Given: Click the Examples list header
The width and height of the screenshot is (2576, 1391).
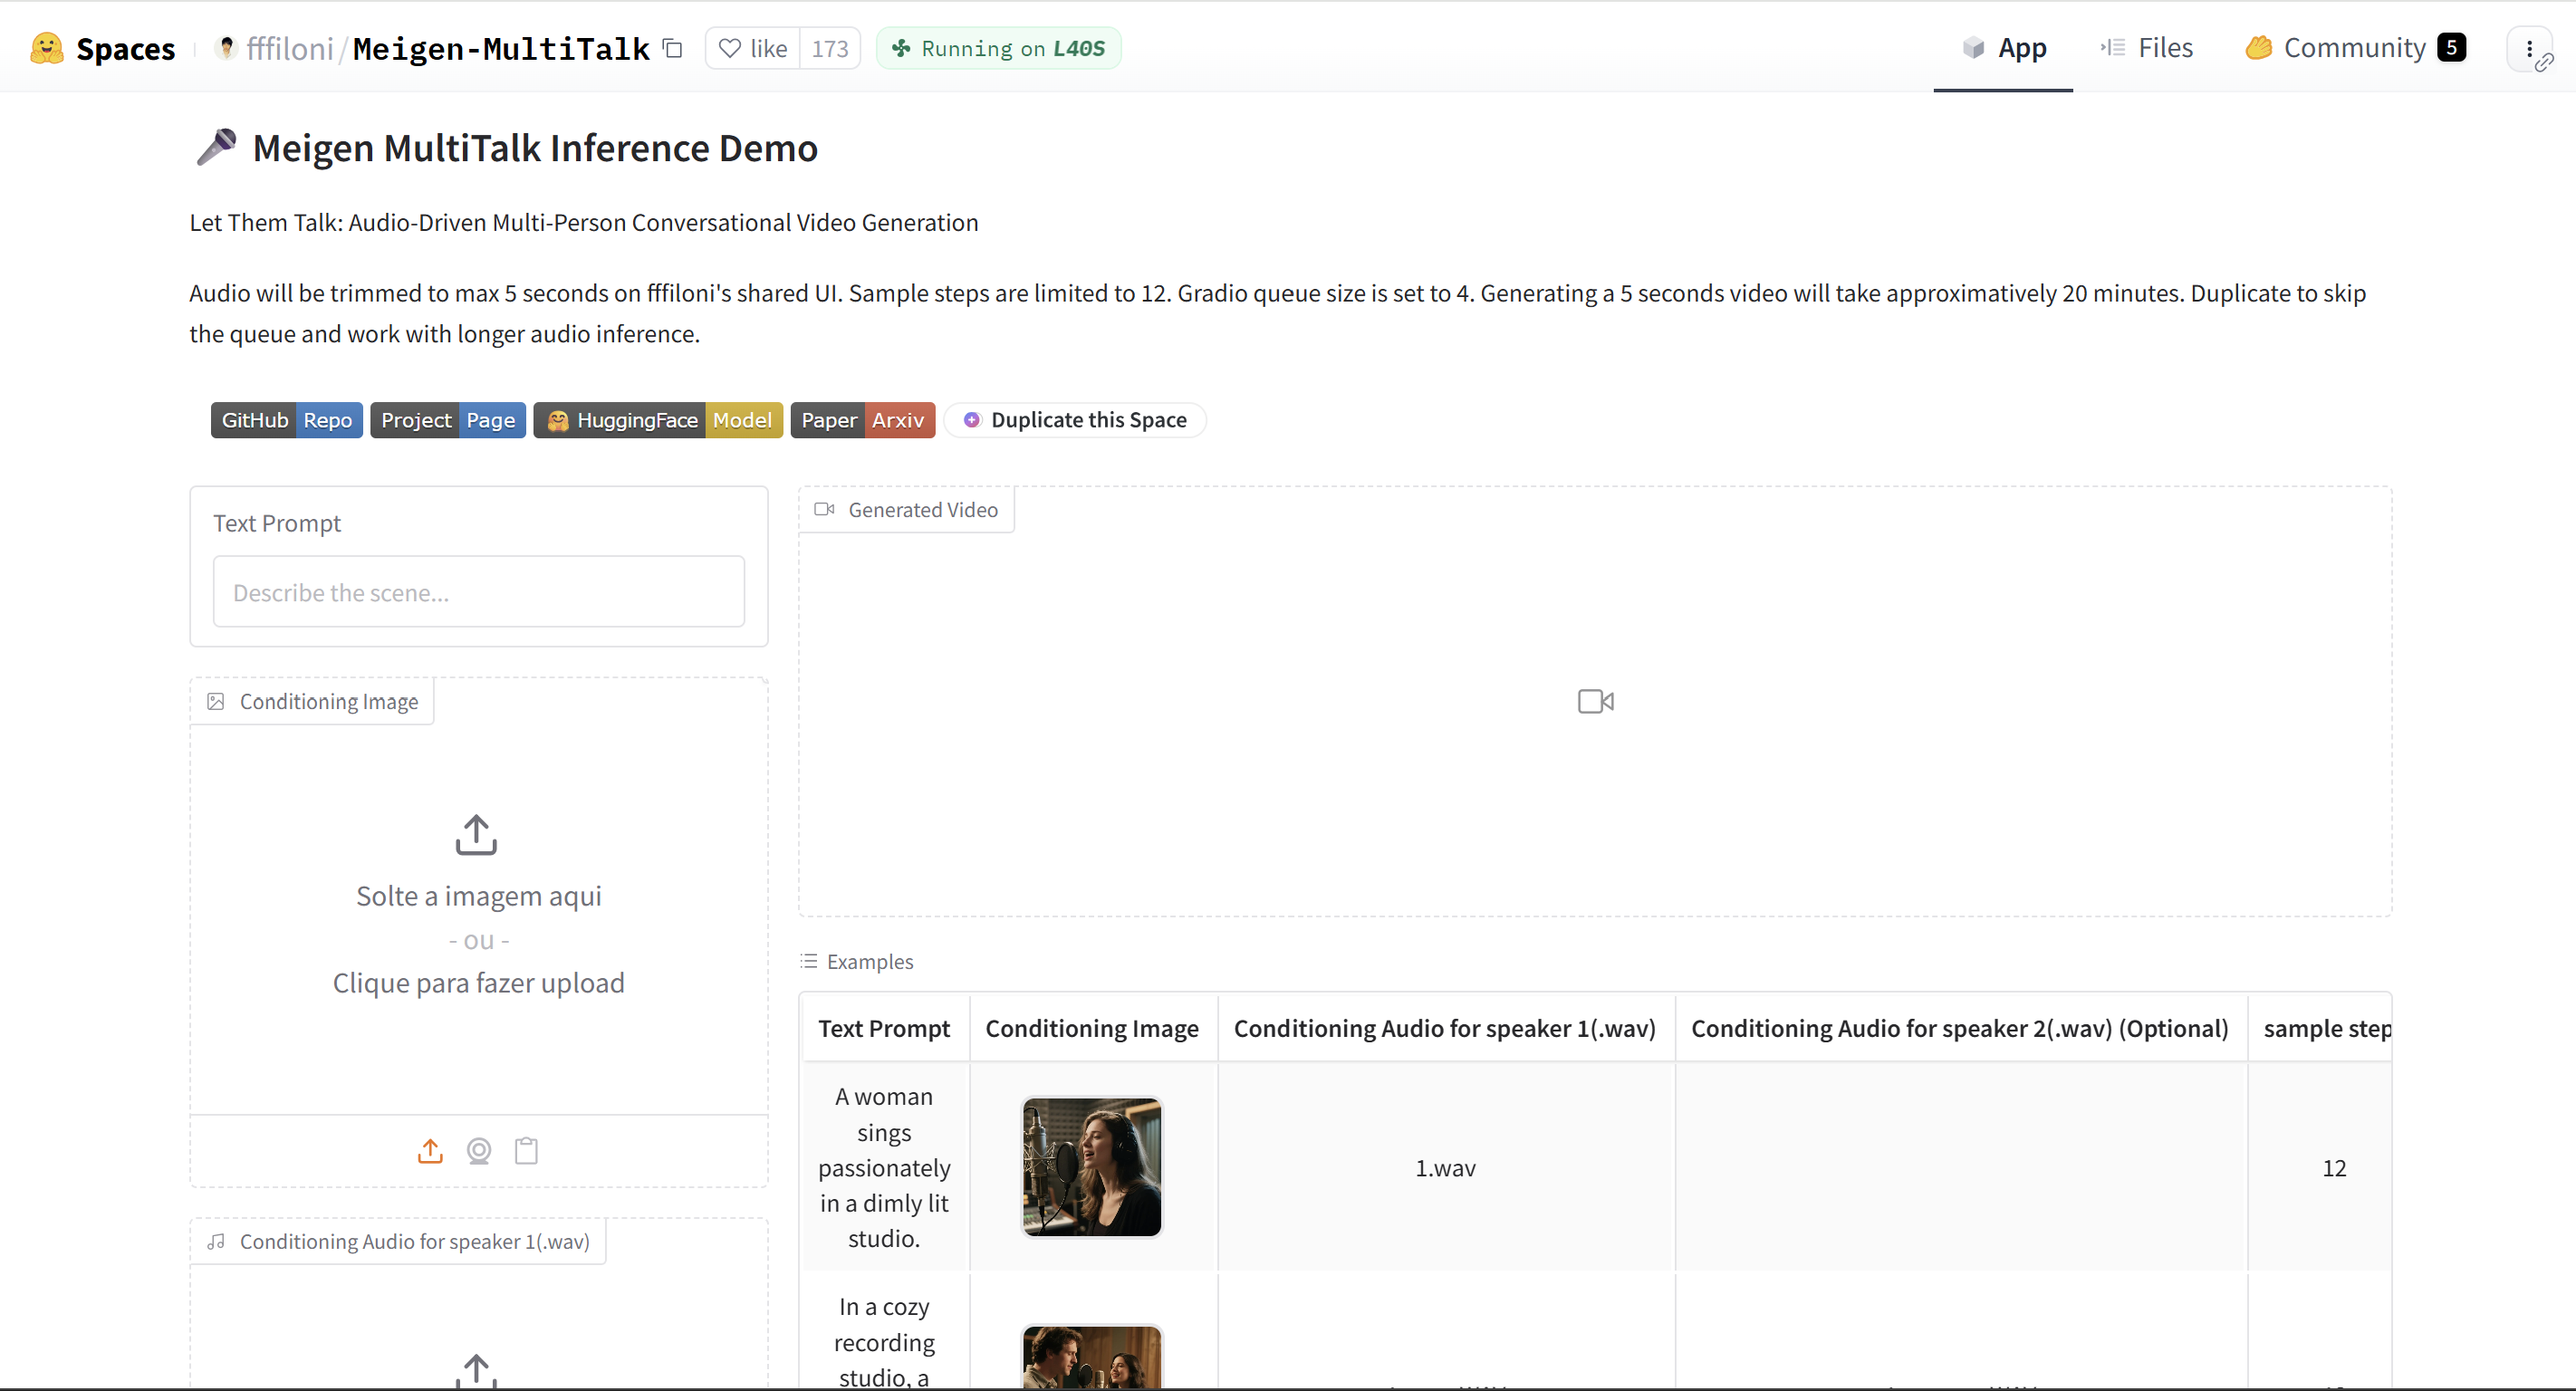Looking at the screenshot, I should (857, 961).
